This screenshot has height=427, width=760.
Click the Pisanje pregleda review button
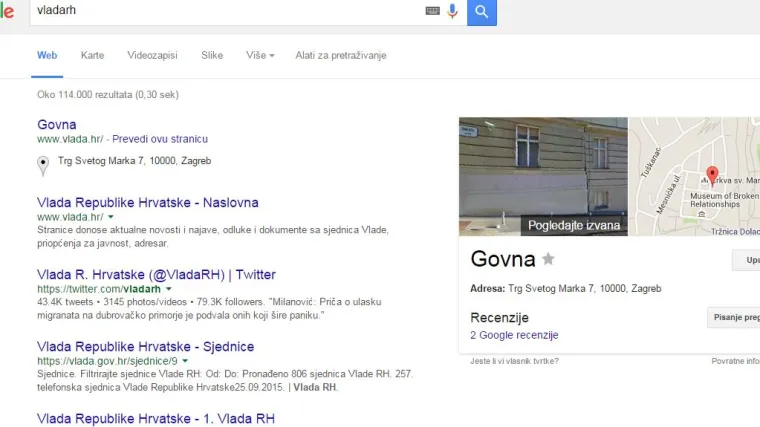(734, 317)
